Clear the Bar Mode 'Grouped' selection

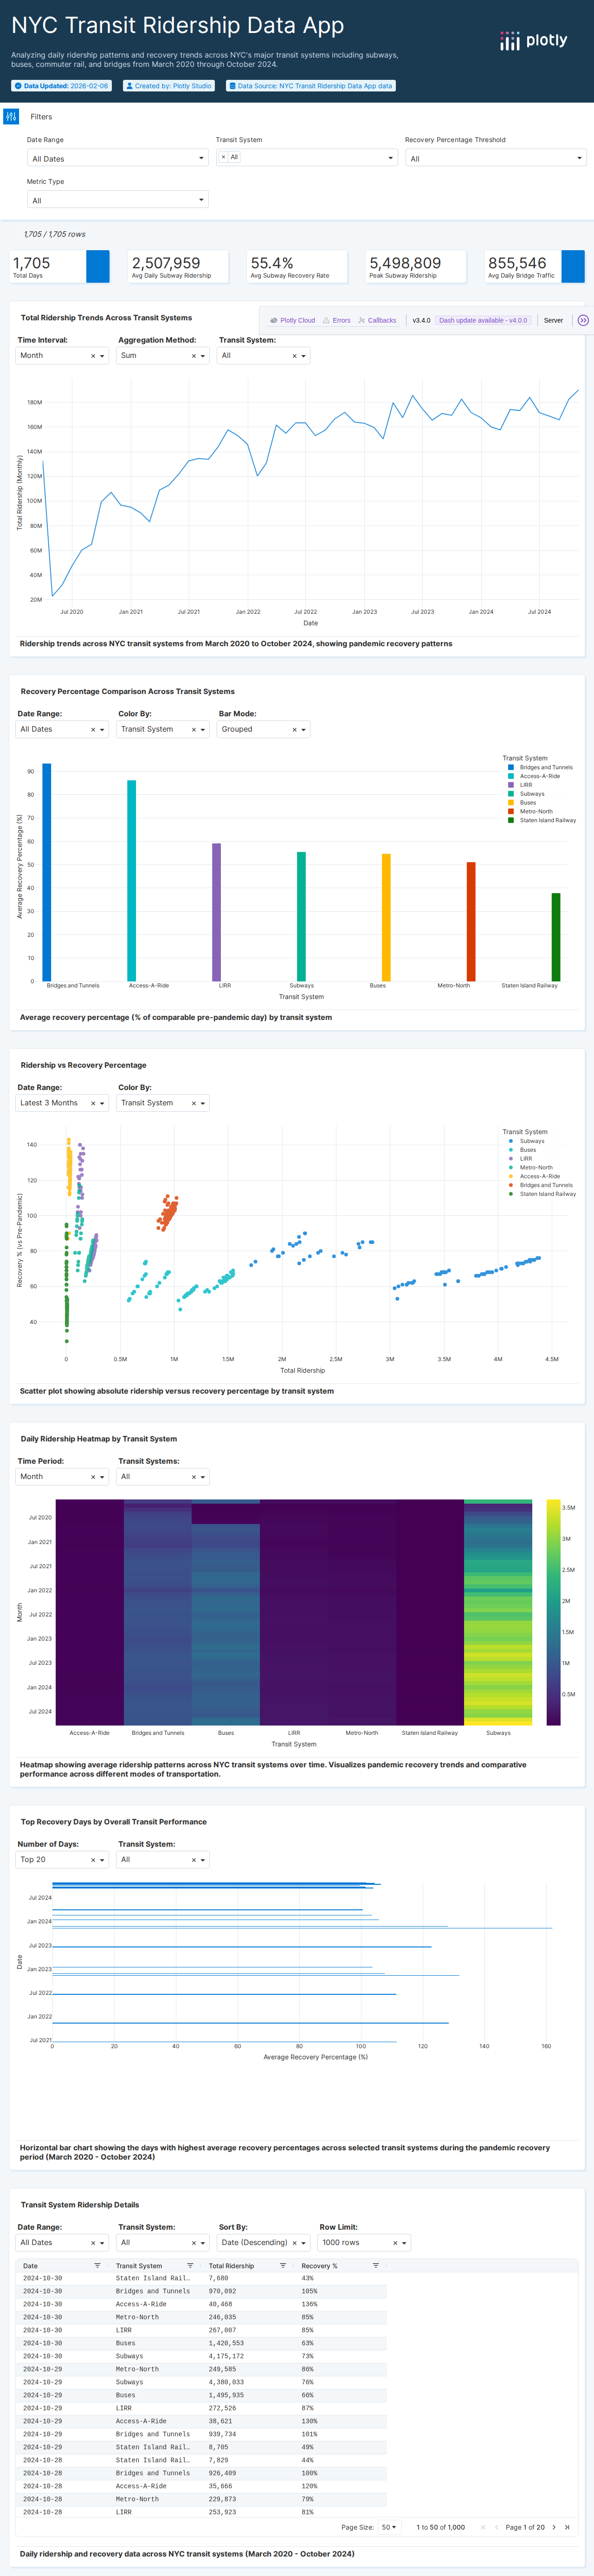click(295, 730)
